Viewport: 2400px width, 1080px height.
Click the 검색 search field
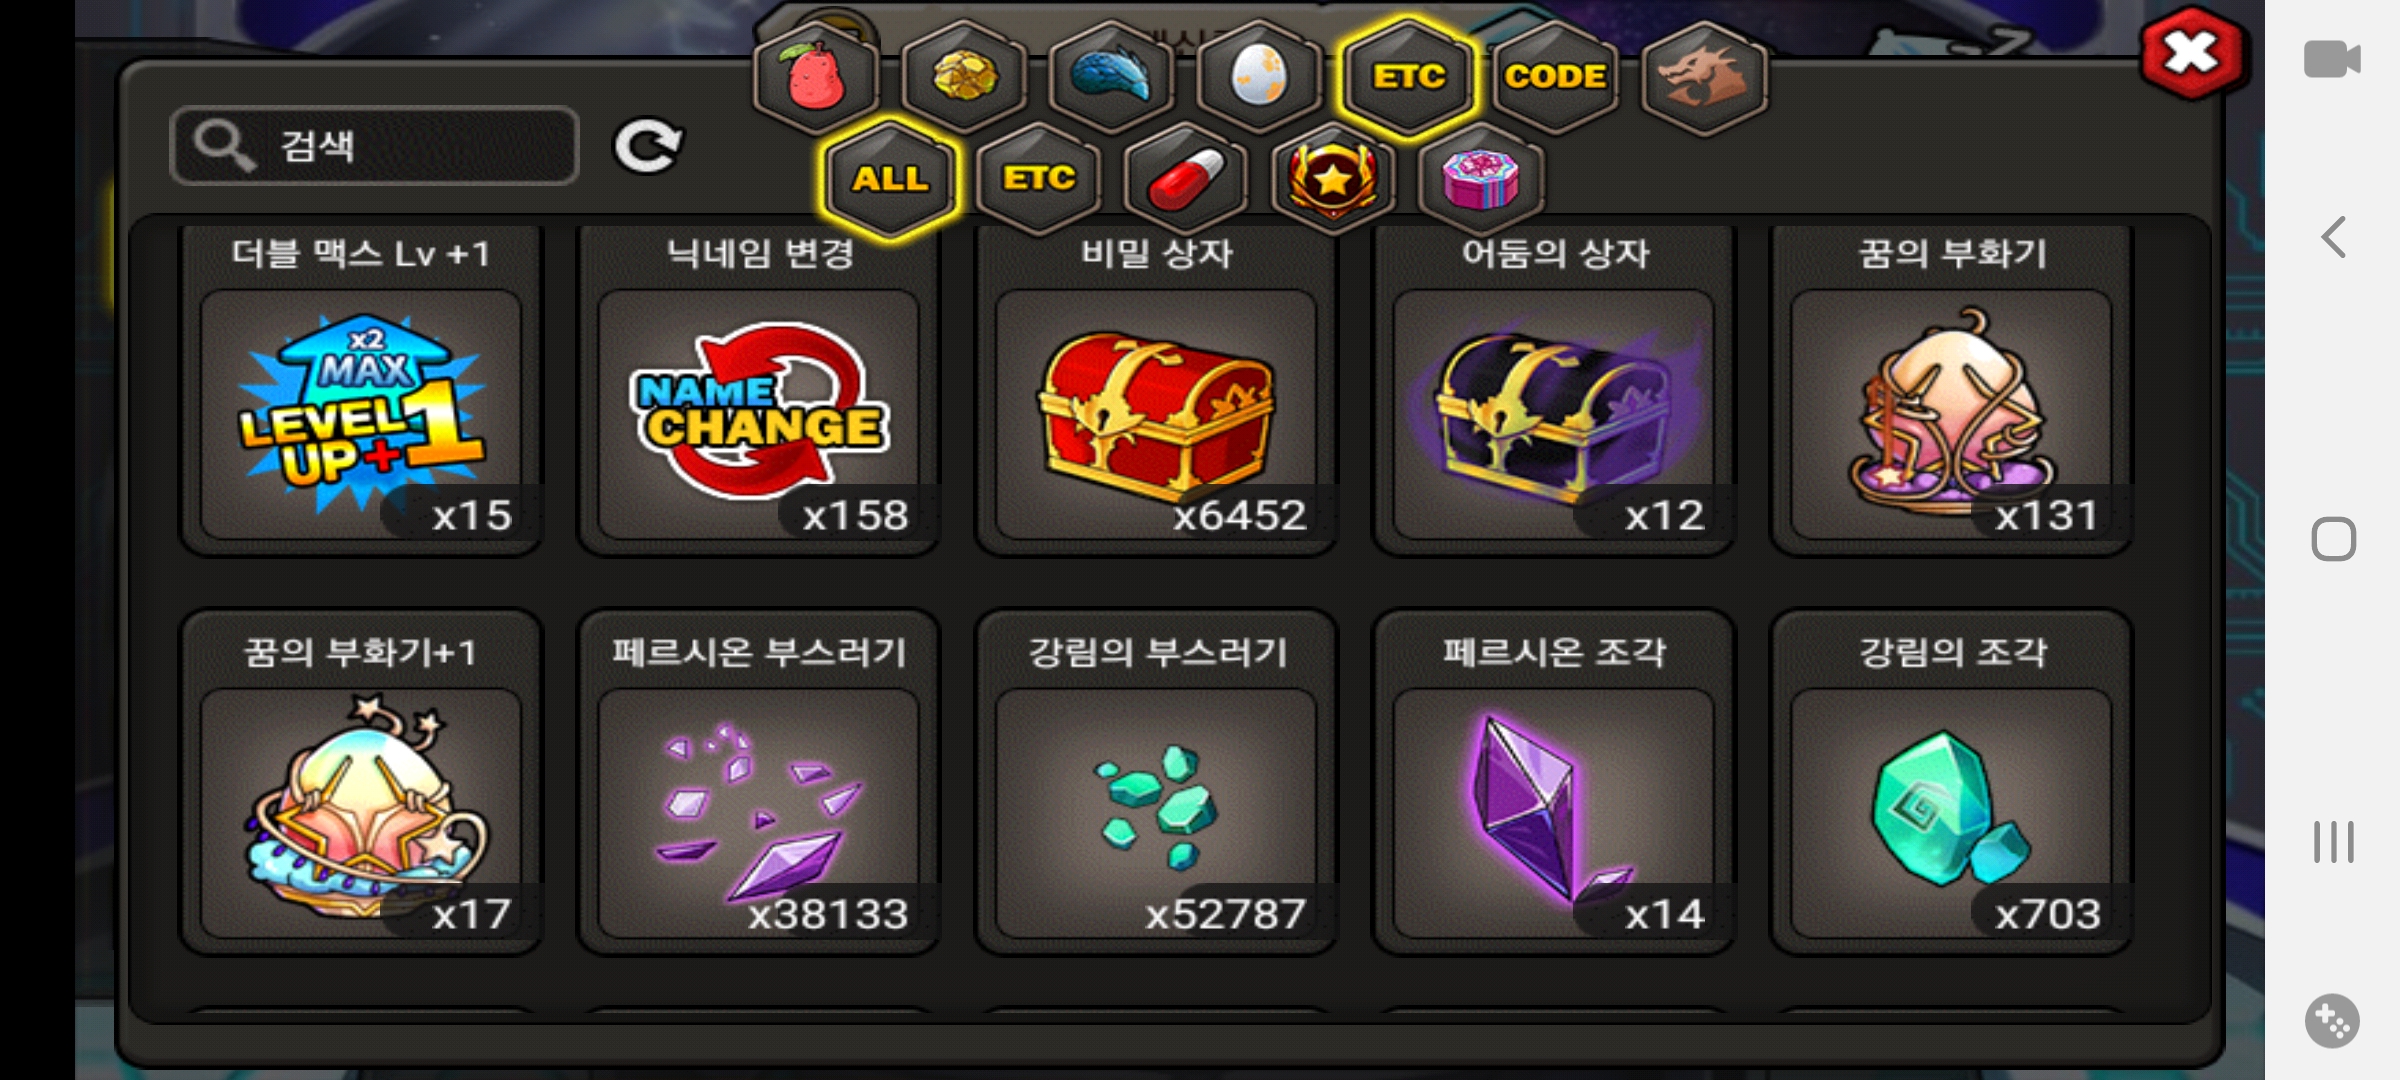[x=375, y=146]
